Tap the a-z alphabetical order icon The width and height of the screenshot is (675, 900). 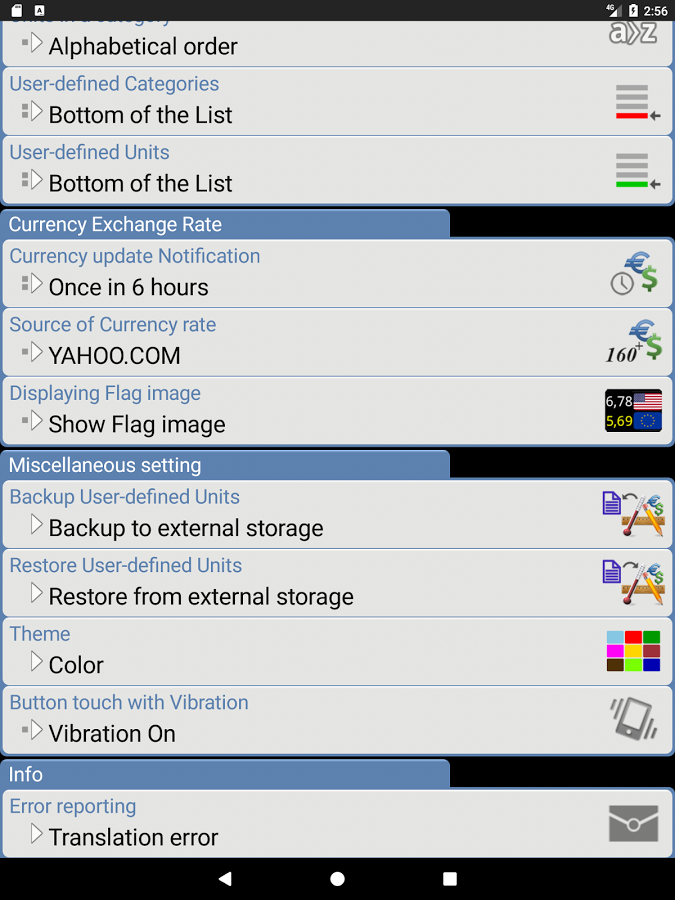pos(633,33)
